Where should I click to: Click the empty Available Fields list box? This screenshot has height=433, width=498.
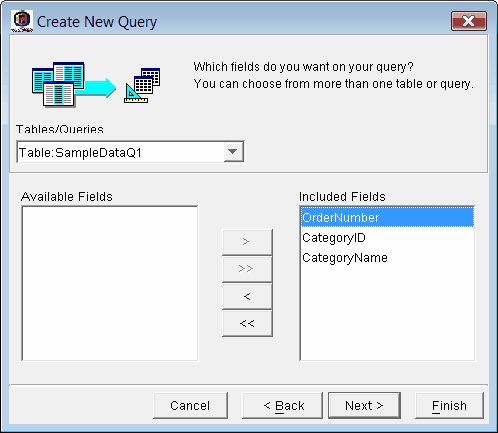[110, 283]
